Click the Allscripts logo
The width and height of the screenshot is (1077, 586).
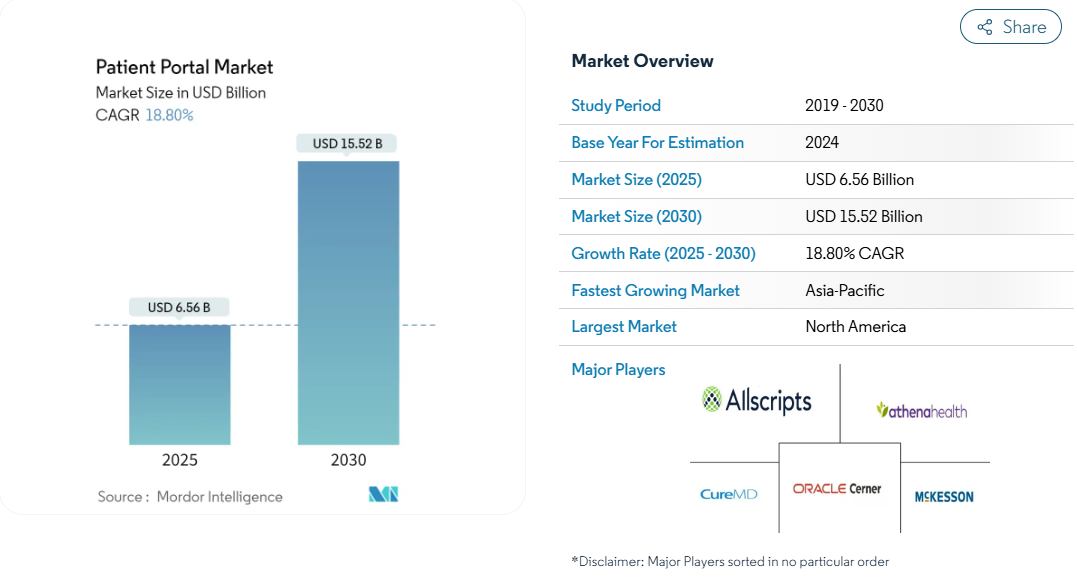tap(756, 401)
